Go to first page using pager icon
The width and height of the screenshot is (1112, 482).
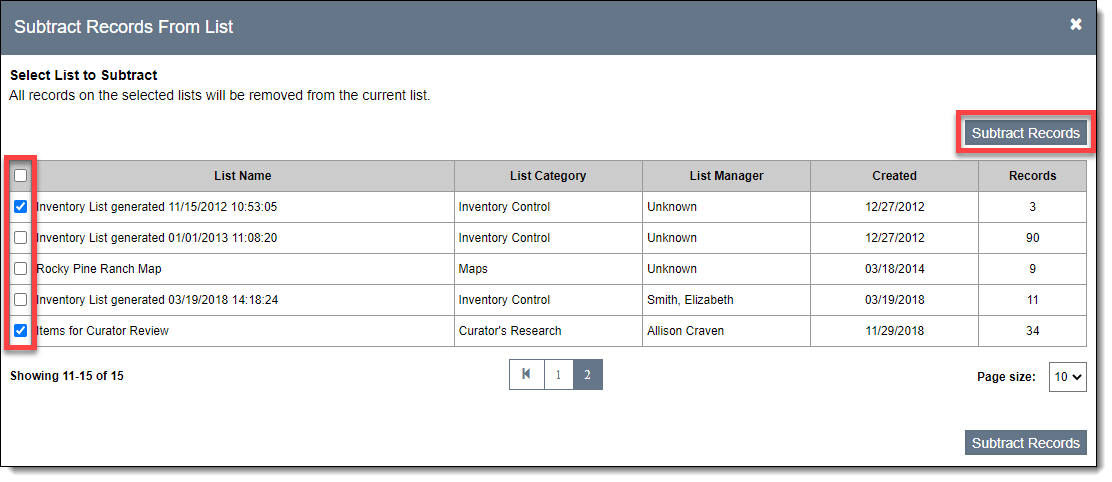(526, 375)
